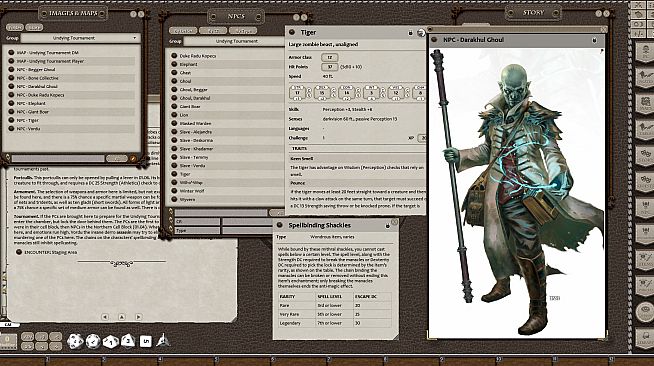Click the Tiger Constitution score box
This screenshot has height=366, width=654.
pos(347,92)
